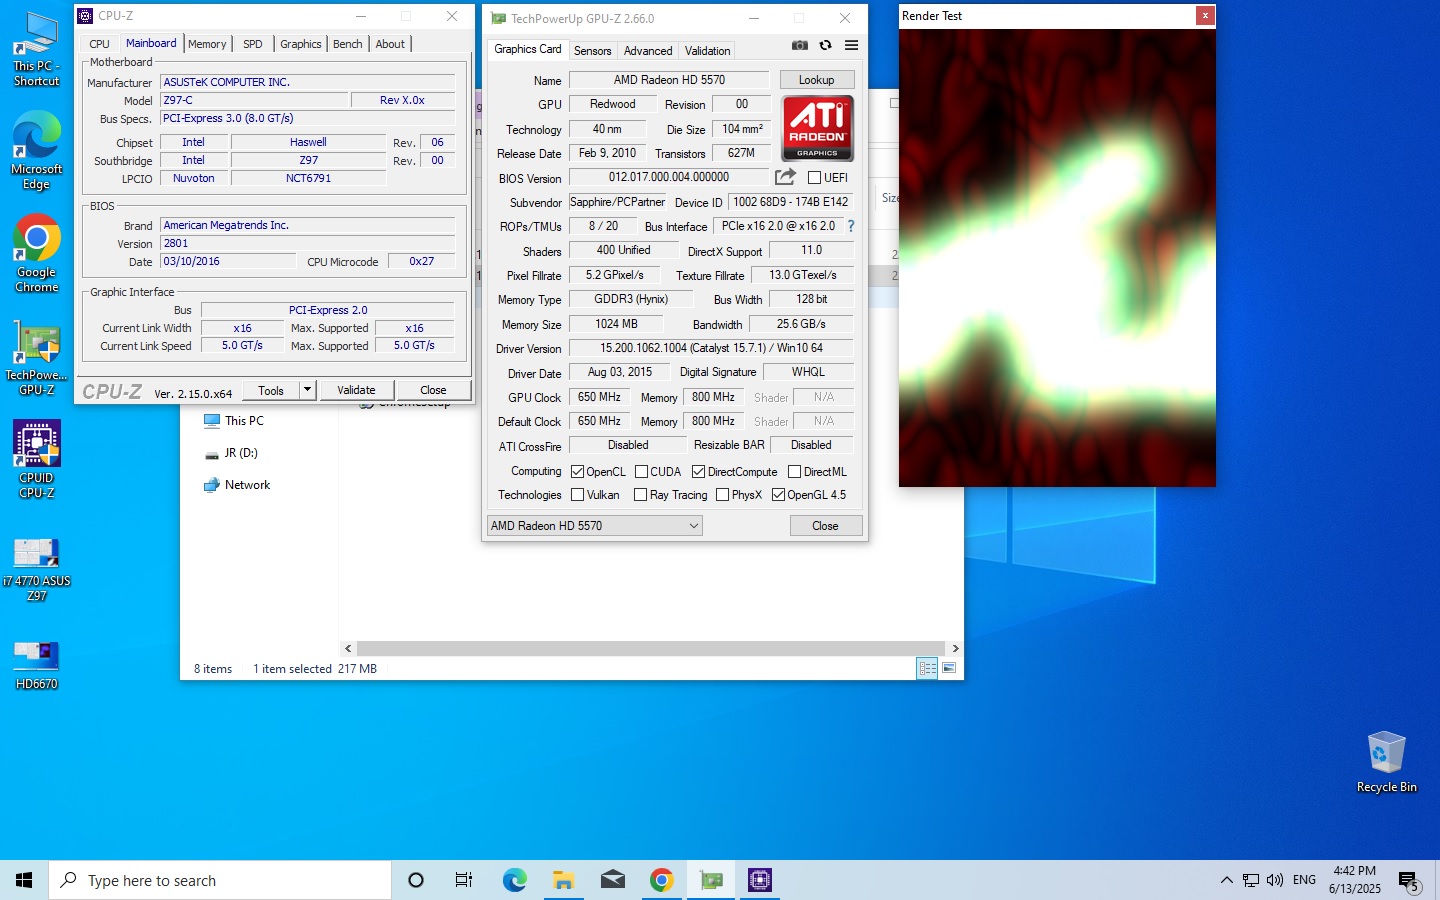
Task: Toggle the DirectCompute checkbox
Action: coord(698,472)
